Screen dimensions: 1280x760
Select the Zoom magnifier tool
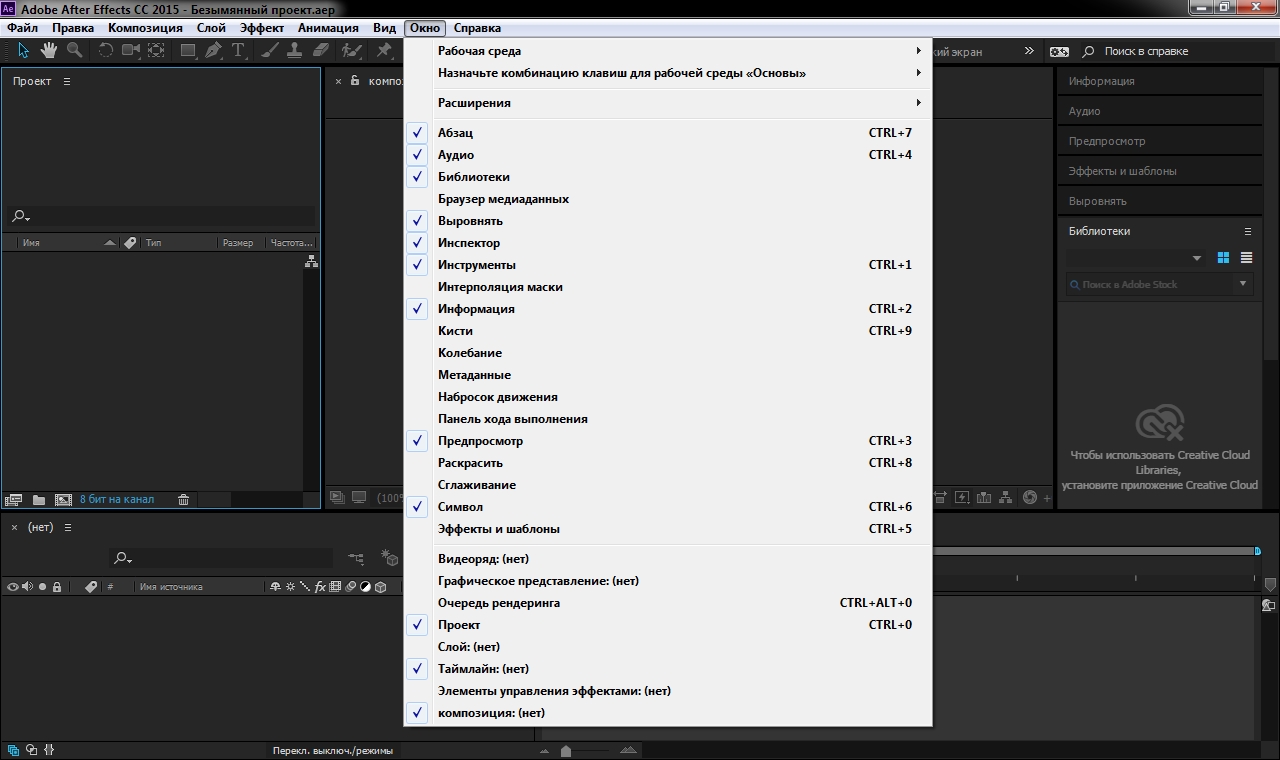[x=75, y=50]
